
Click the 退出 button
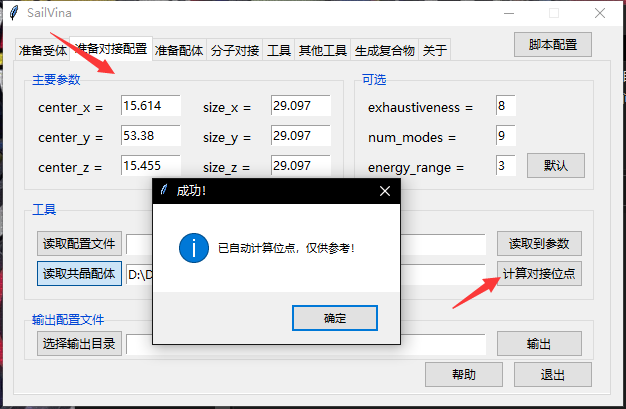553,374
